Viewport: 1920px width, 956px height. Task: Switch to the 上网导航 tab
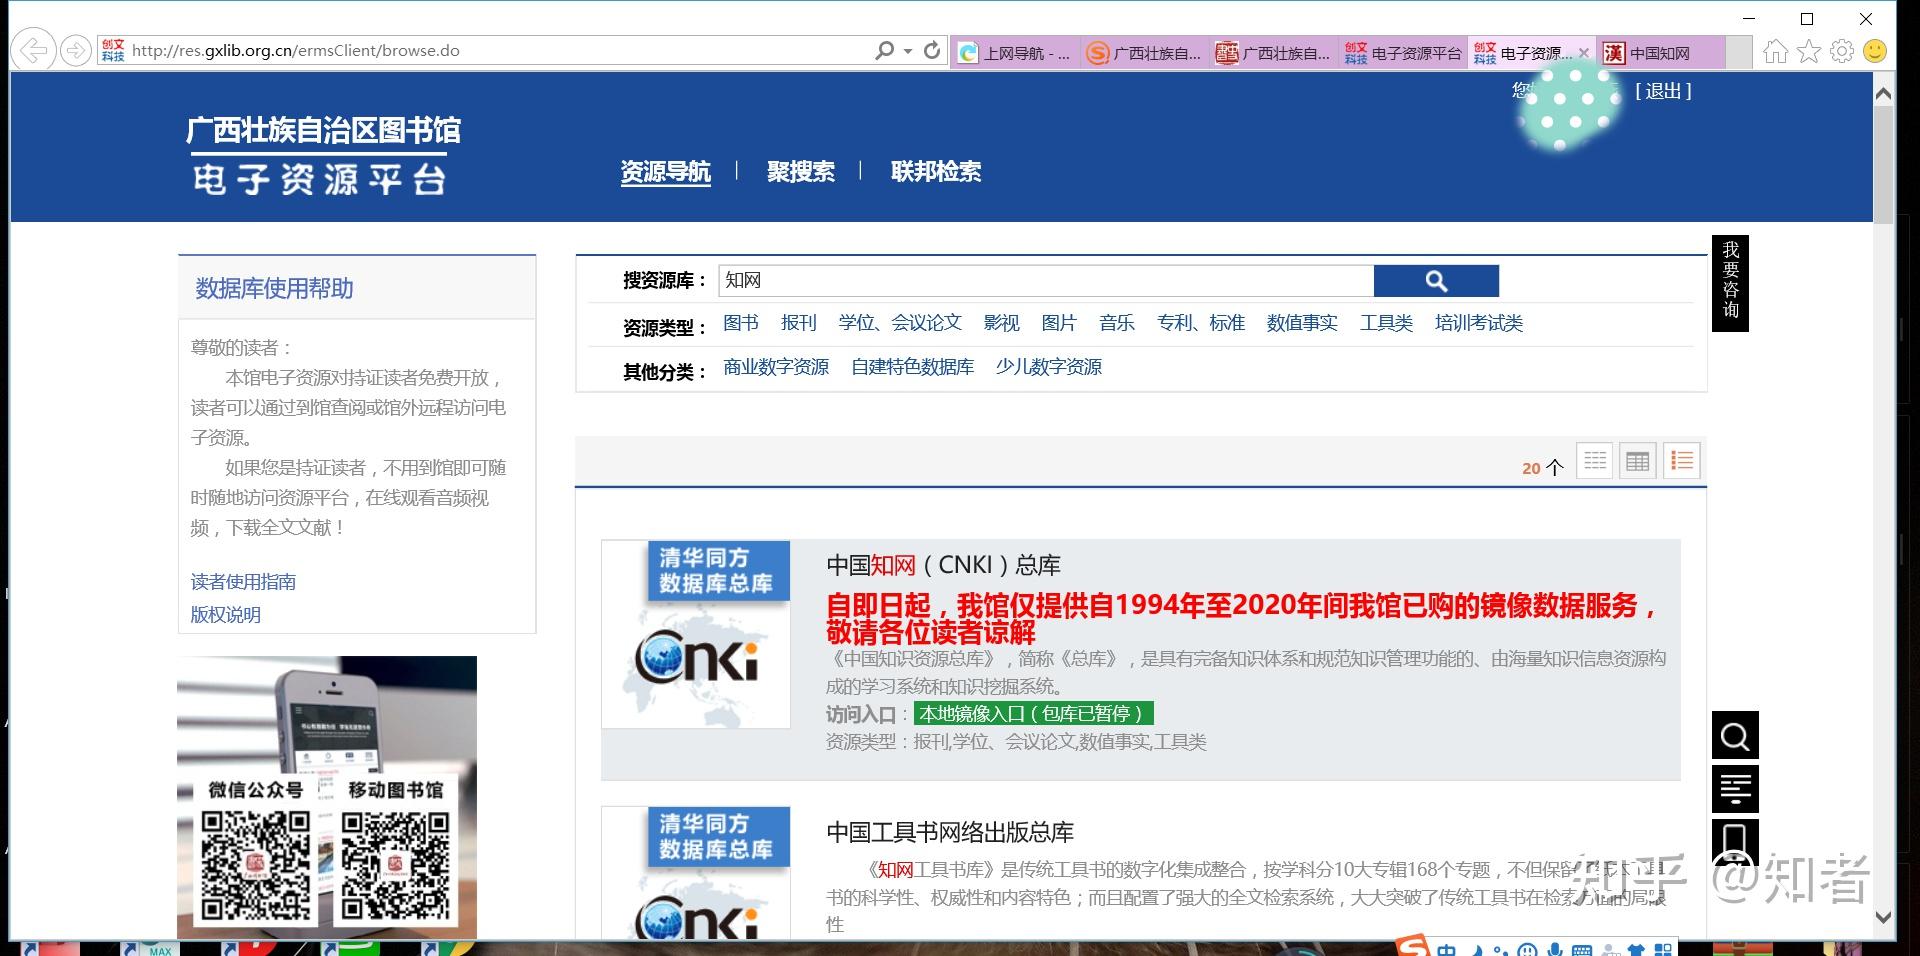point(1016,53)
